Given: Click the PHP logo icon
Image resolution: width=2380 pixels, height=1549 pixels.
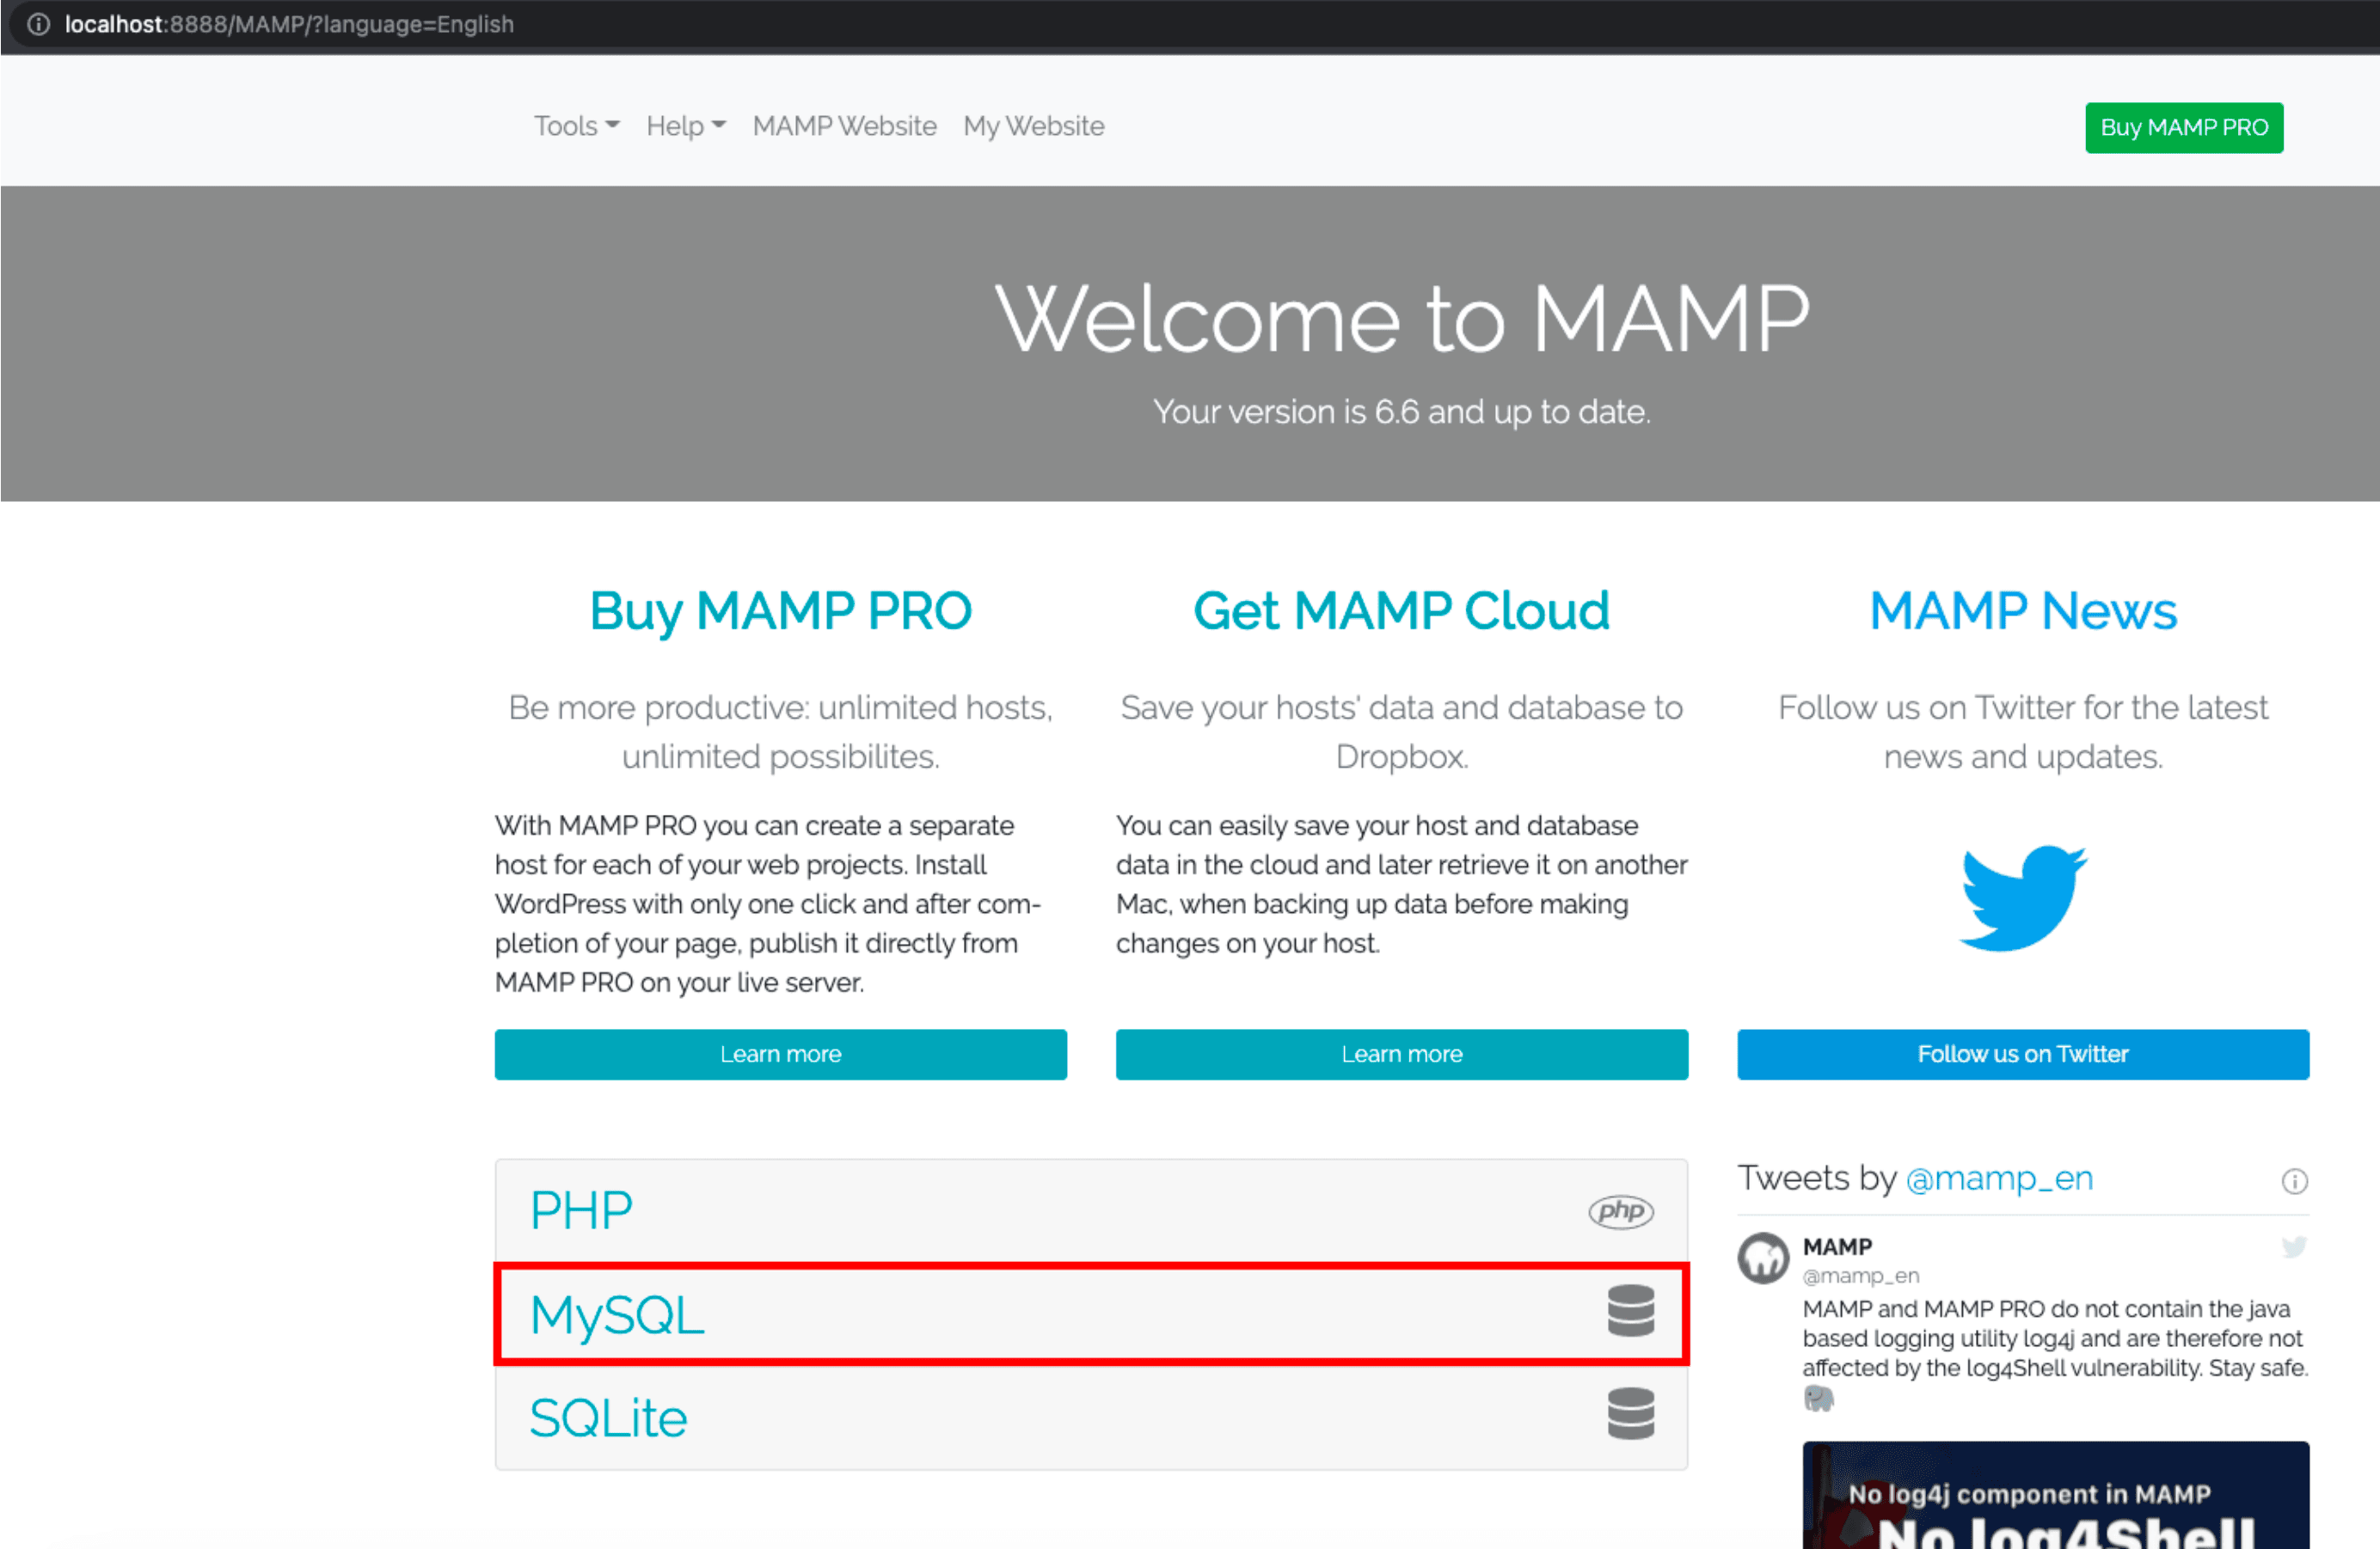Looking at the screenshot, I should [1620, 1211].
